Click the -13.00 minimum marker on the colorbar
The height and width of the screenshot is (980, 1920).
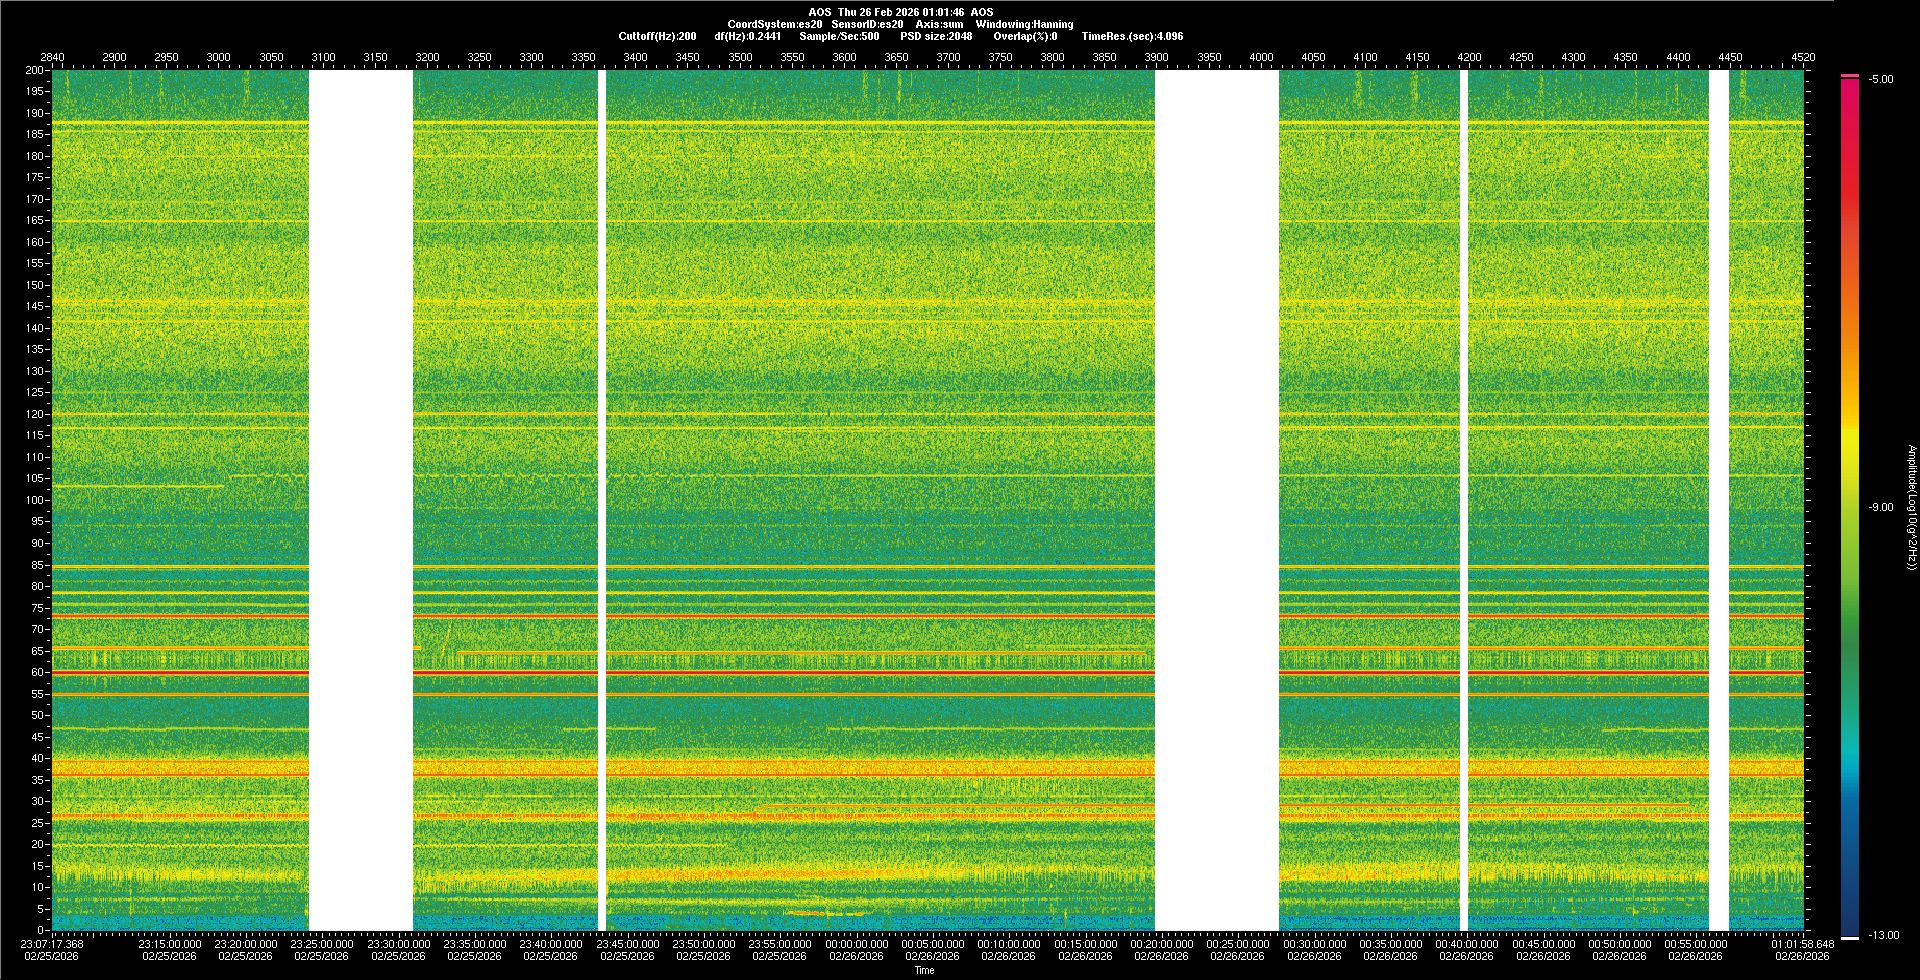pyautogui.click(x=1881, y=935)
